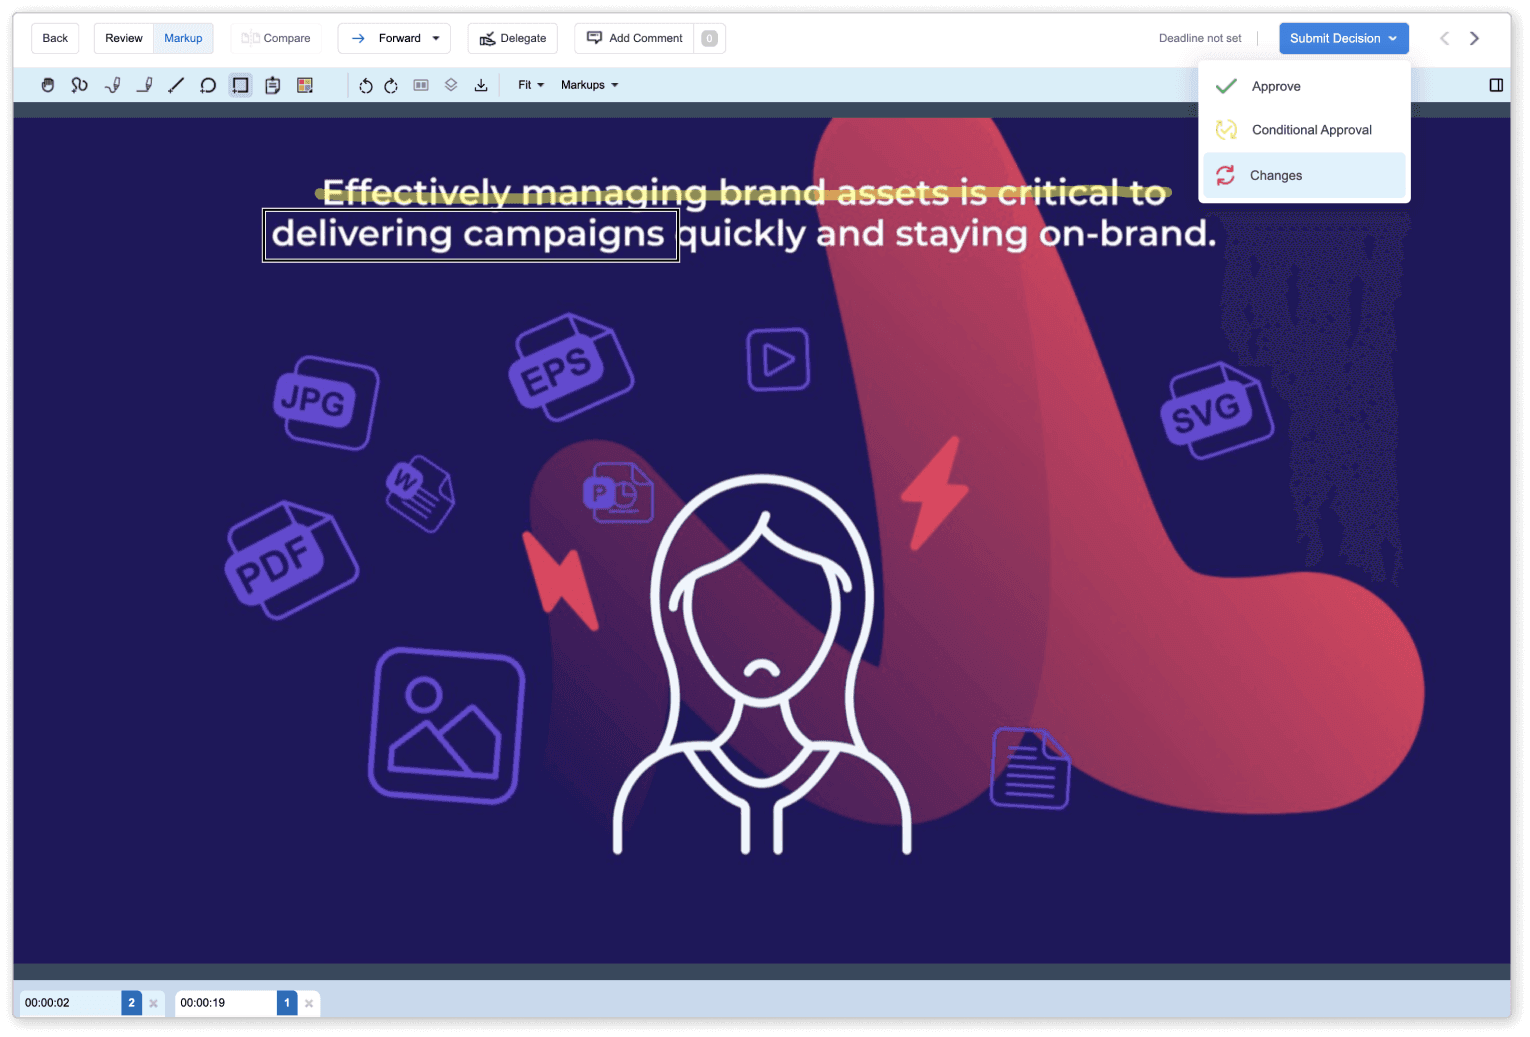Open the markup color palette
This screenshot has width=1530, height=1037.
coord(305,85)
